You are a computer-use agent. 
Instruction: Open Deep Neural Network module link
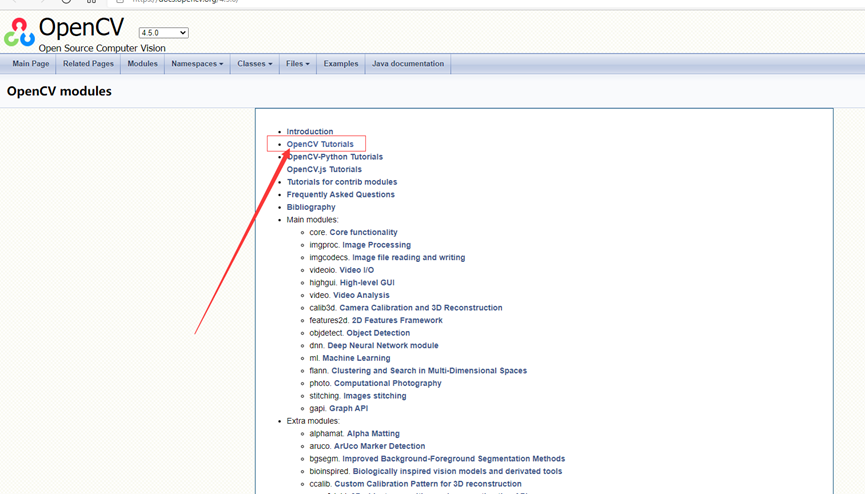[383, 346]
